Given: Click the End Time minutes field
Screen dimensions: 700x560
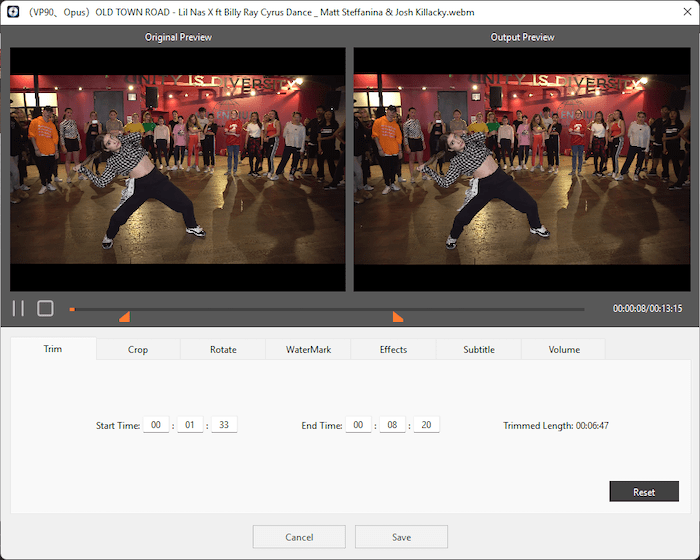Looking at the screenshot, I should pyautogui.click(x=393, y=425).
